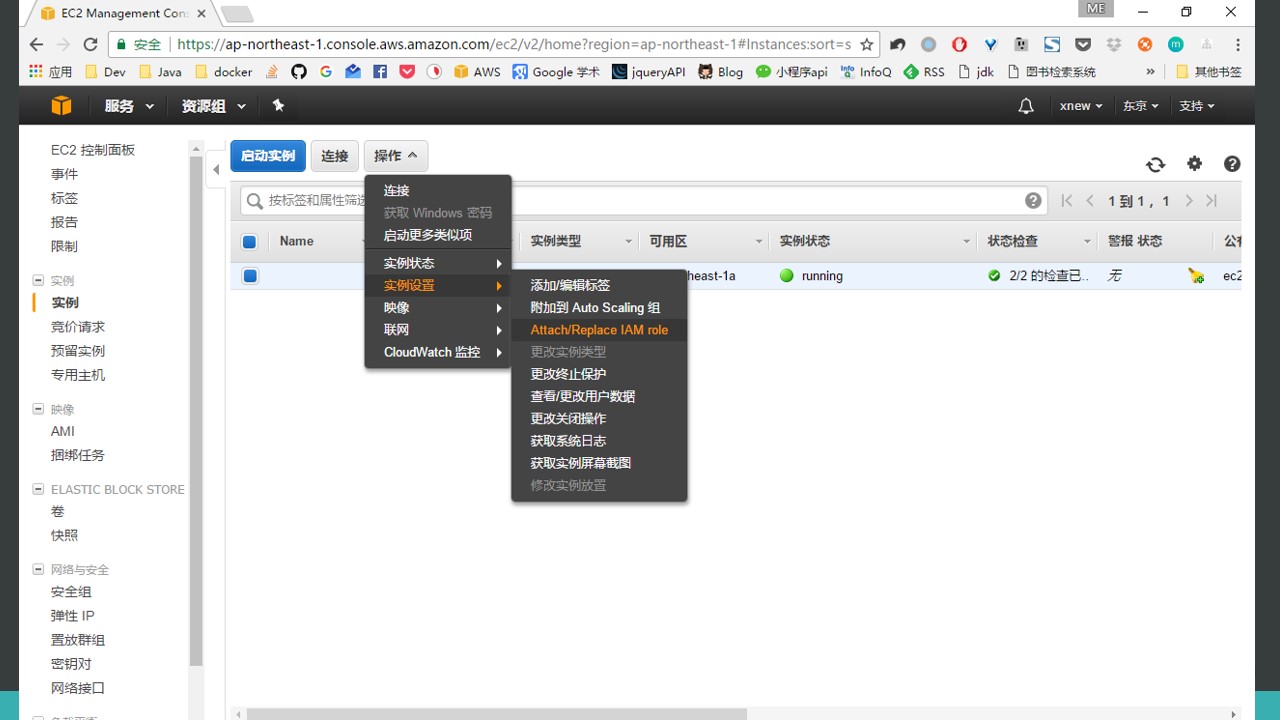Select 添加/编辑标签 menu item
This screenshot has height=720, width=1280.
(x=599, y=285)
